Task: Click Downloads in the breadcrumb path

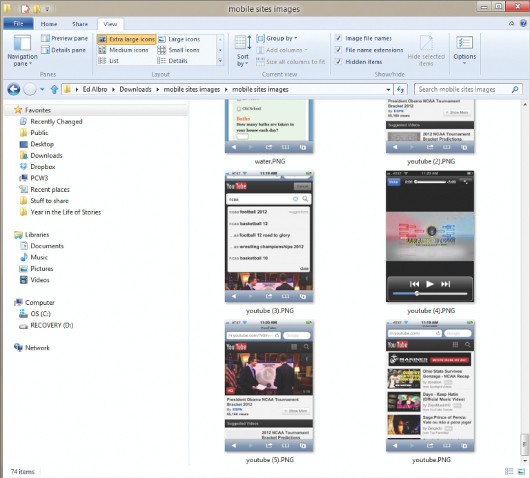Action: pos(135,90)
